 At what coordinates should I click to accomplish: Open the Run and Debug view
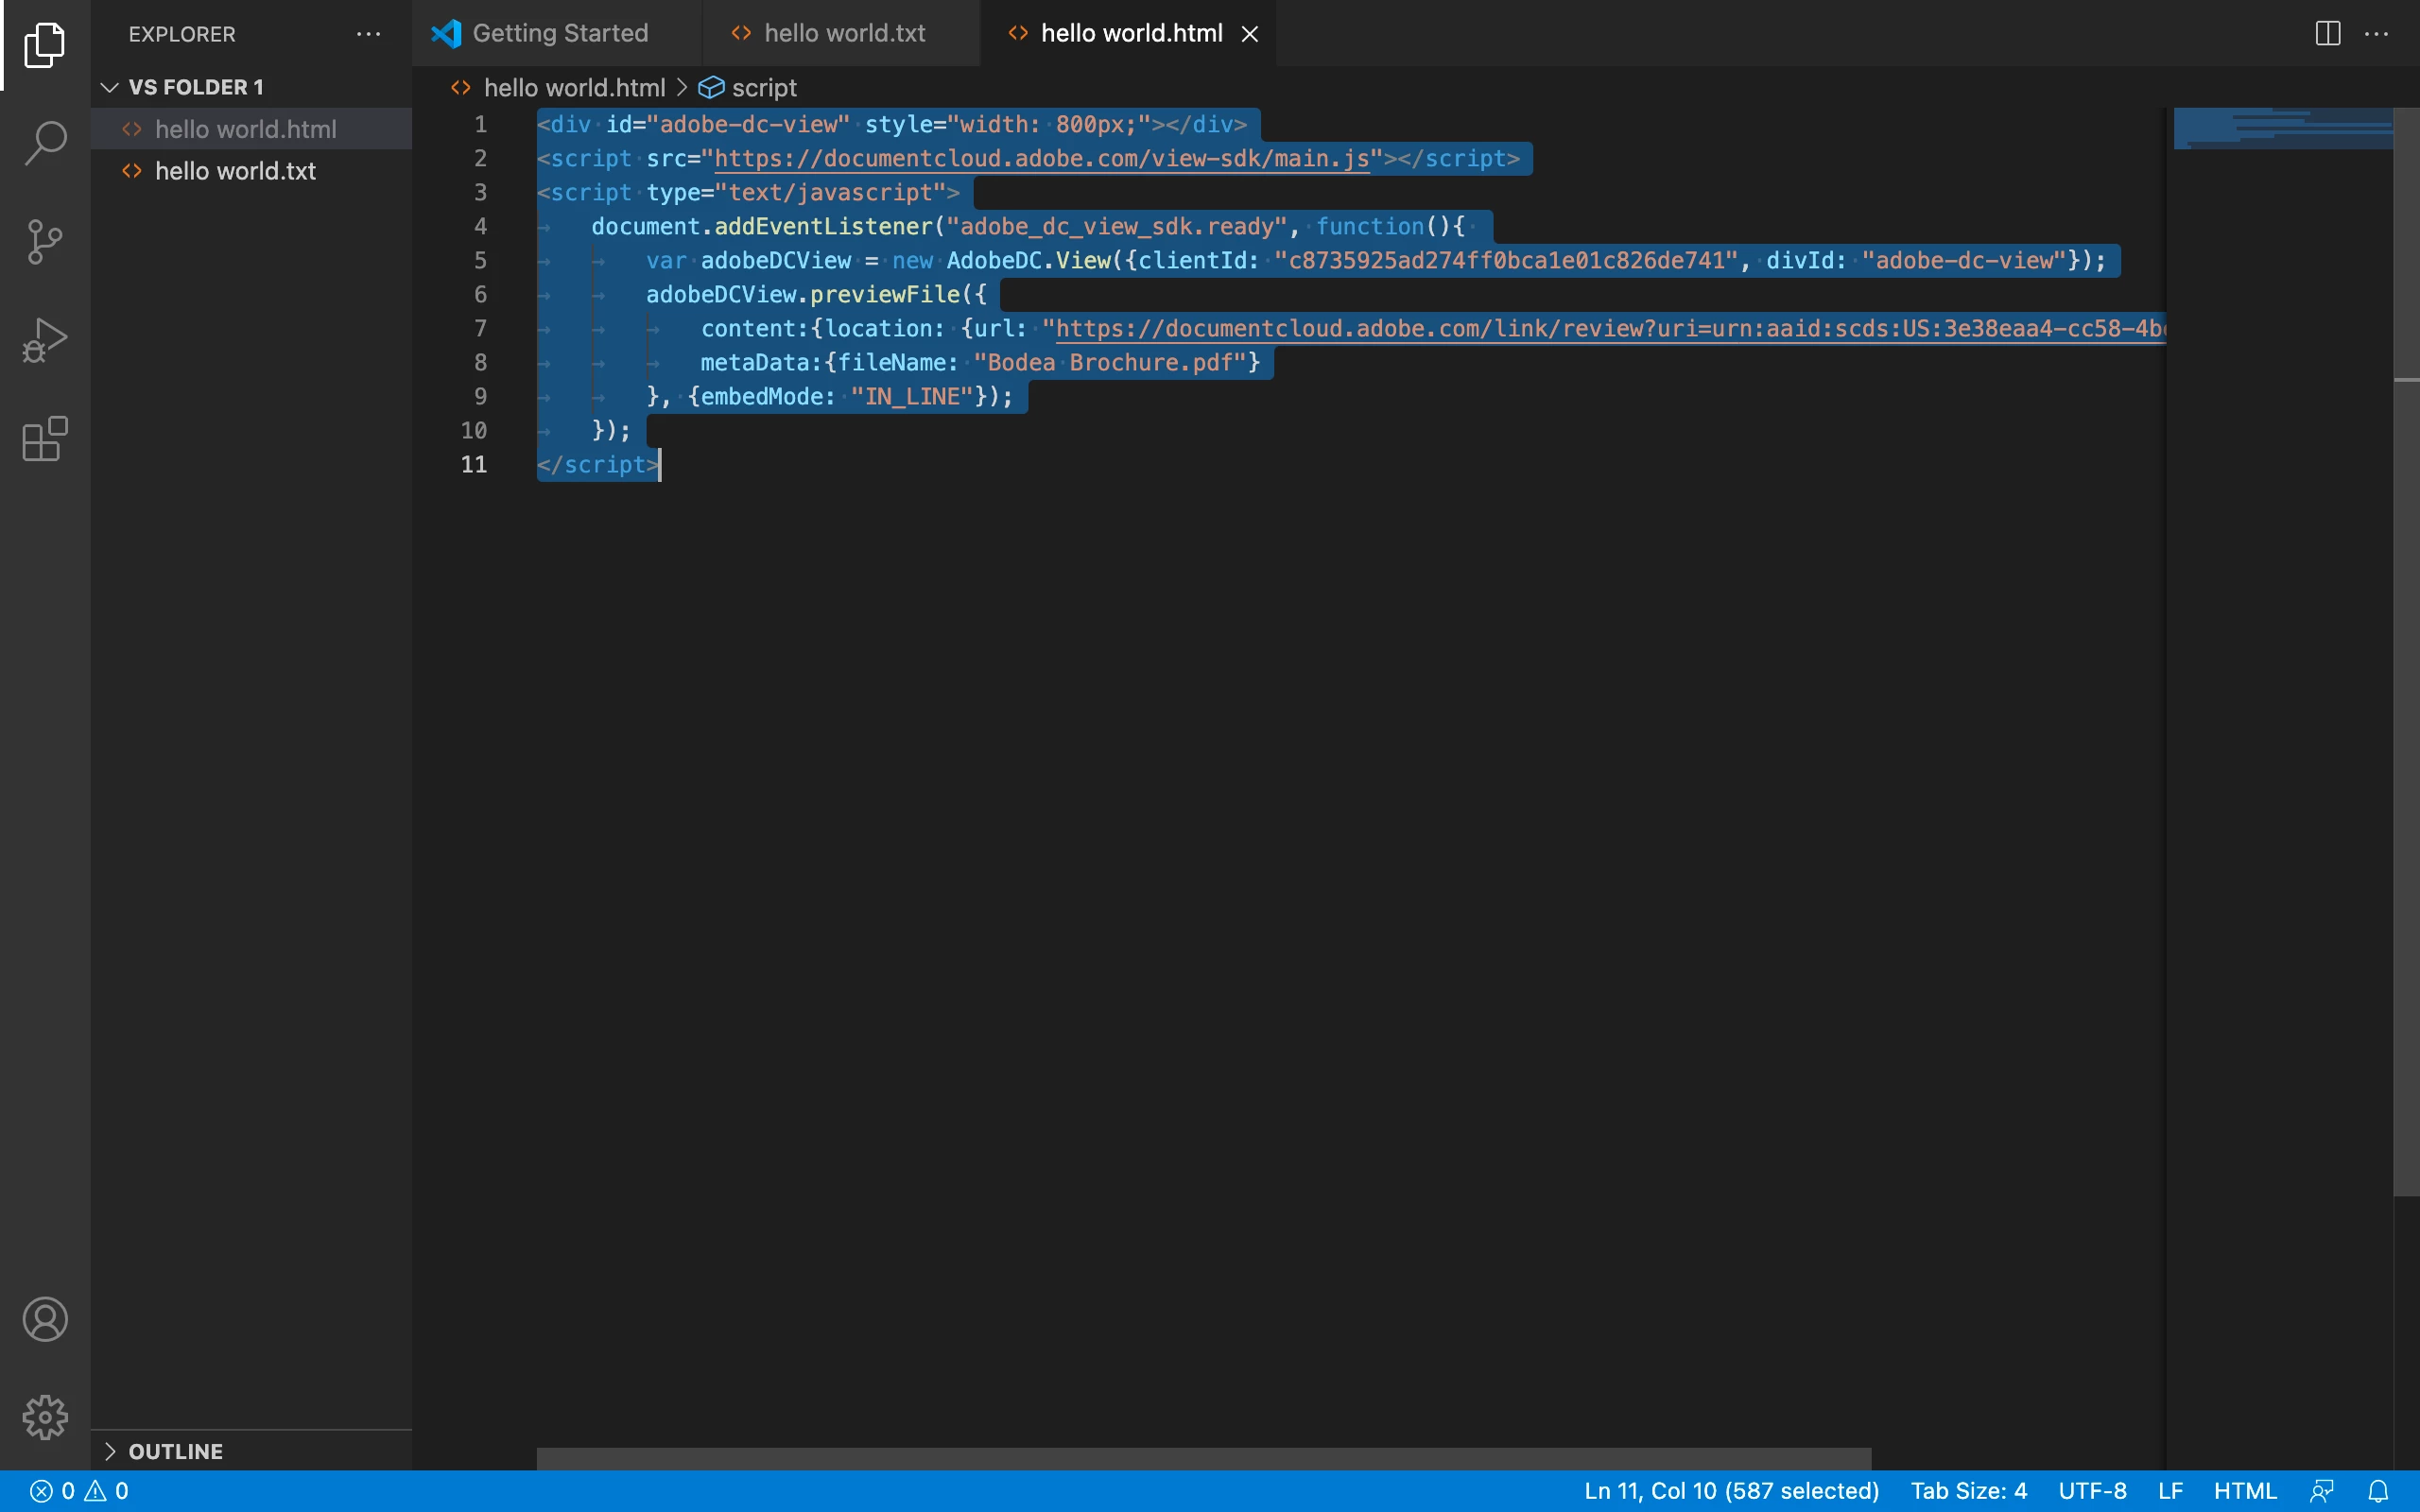coord(45,340)
